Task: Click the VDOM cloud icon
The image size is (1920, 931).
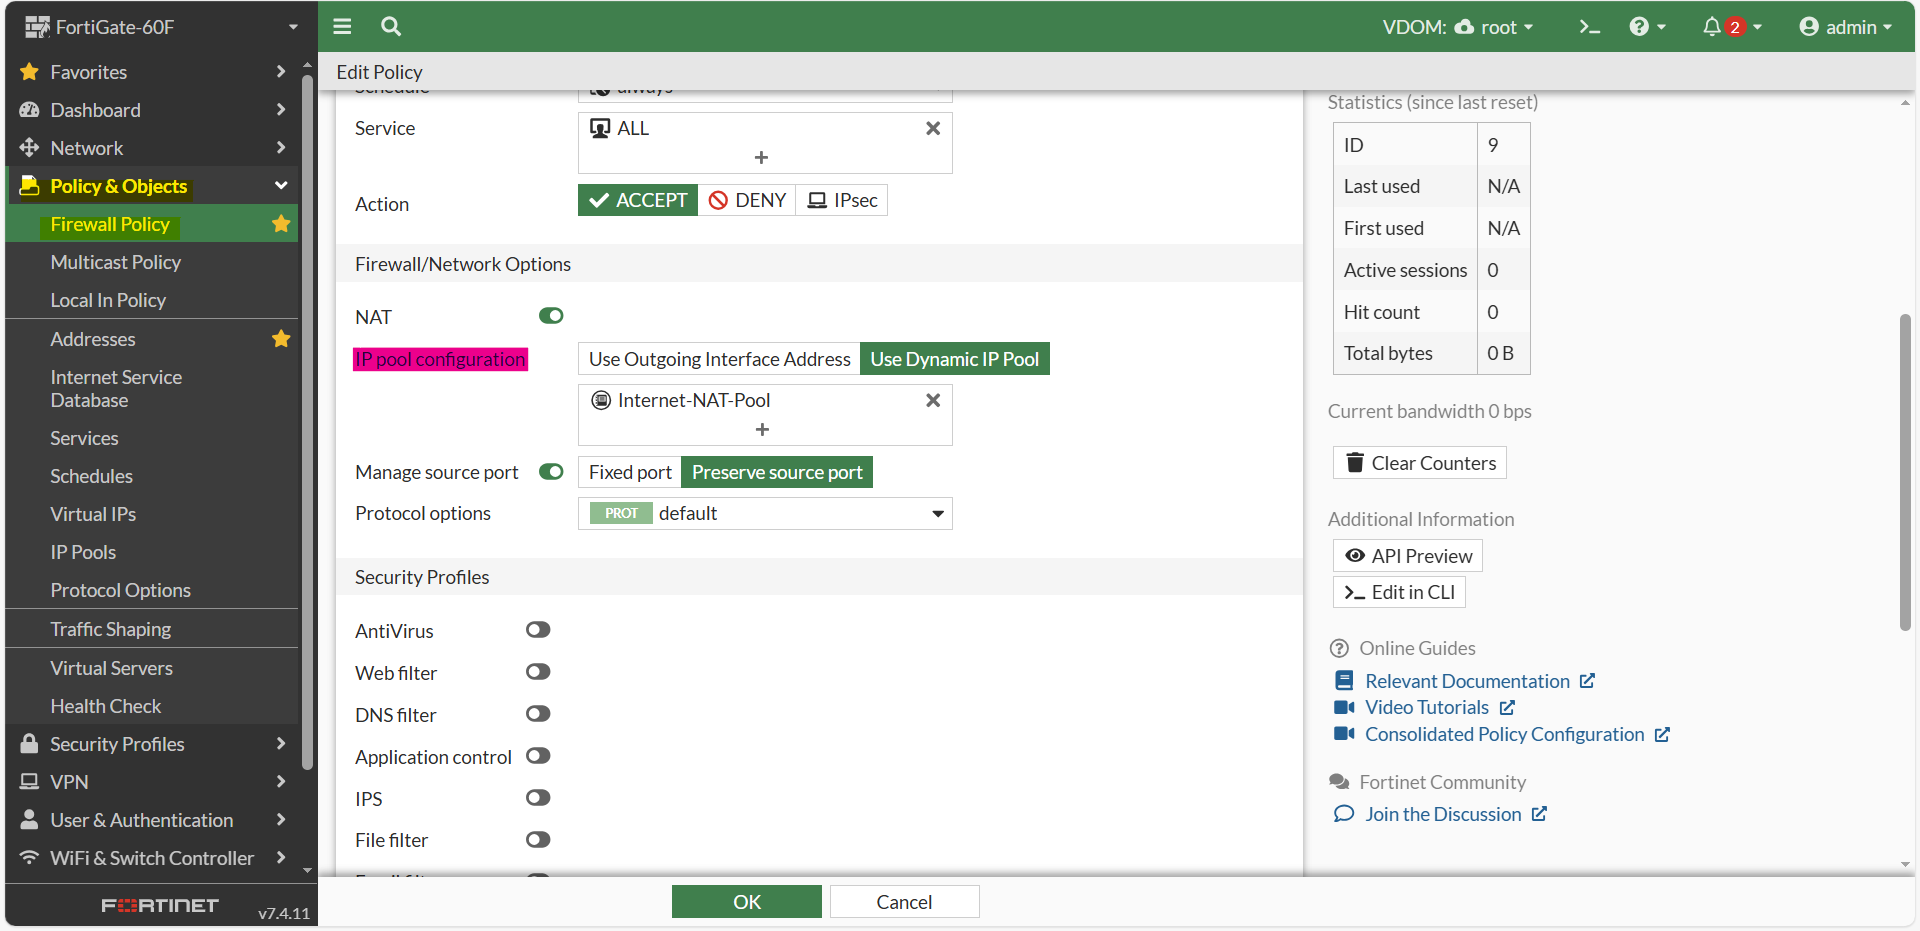Action: point(1464,27)
